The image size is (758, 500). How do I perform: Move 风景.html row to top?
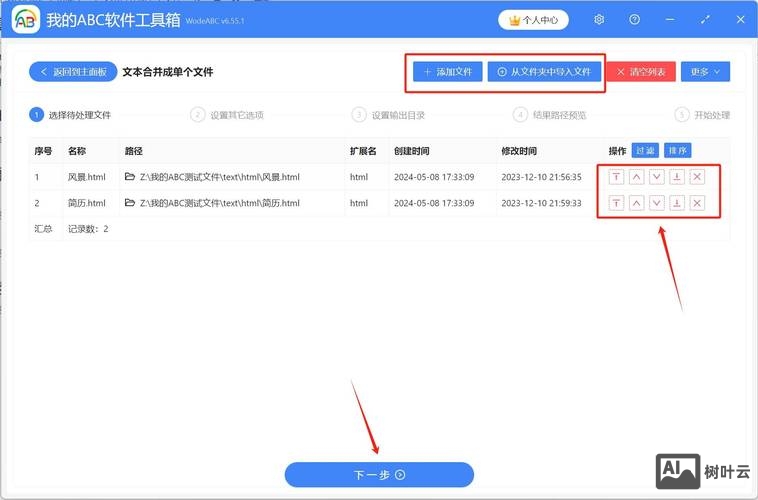pos(616,177)
